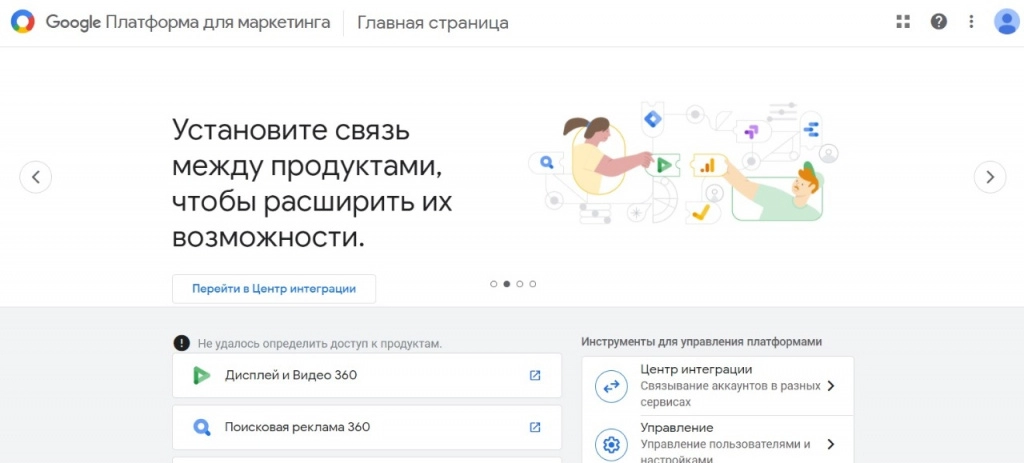
Task: Show the previous carousel slide
Action: 36,177
